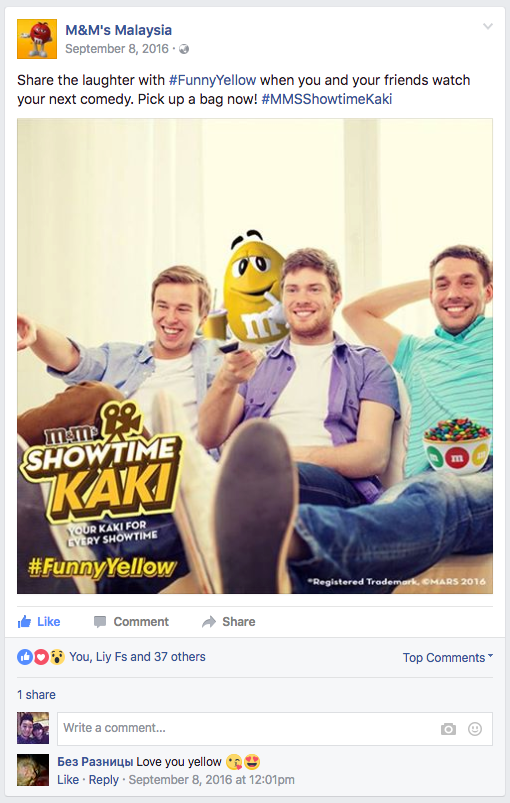Toggle the Like thumbs-up button
510x803 pixels.
coord(39,622)
